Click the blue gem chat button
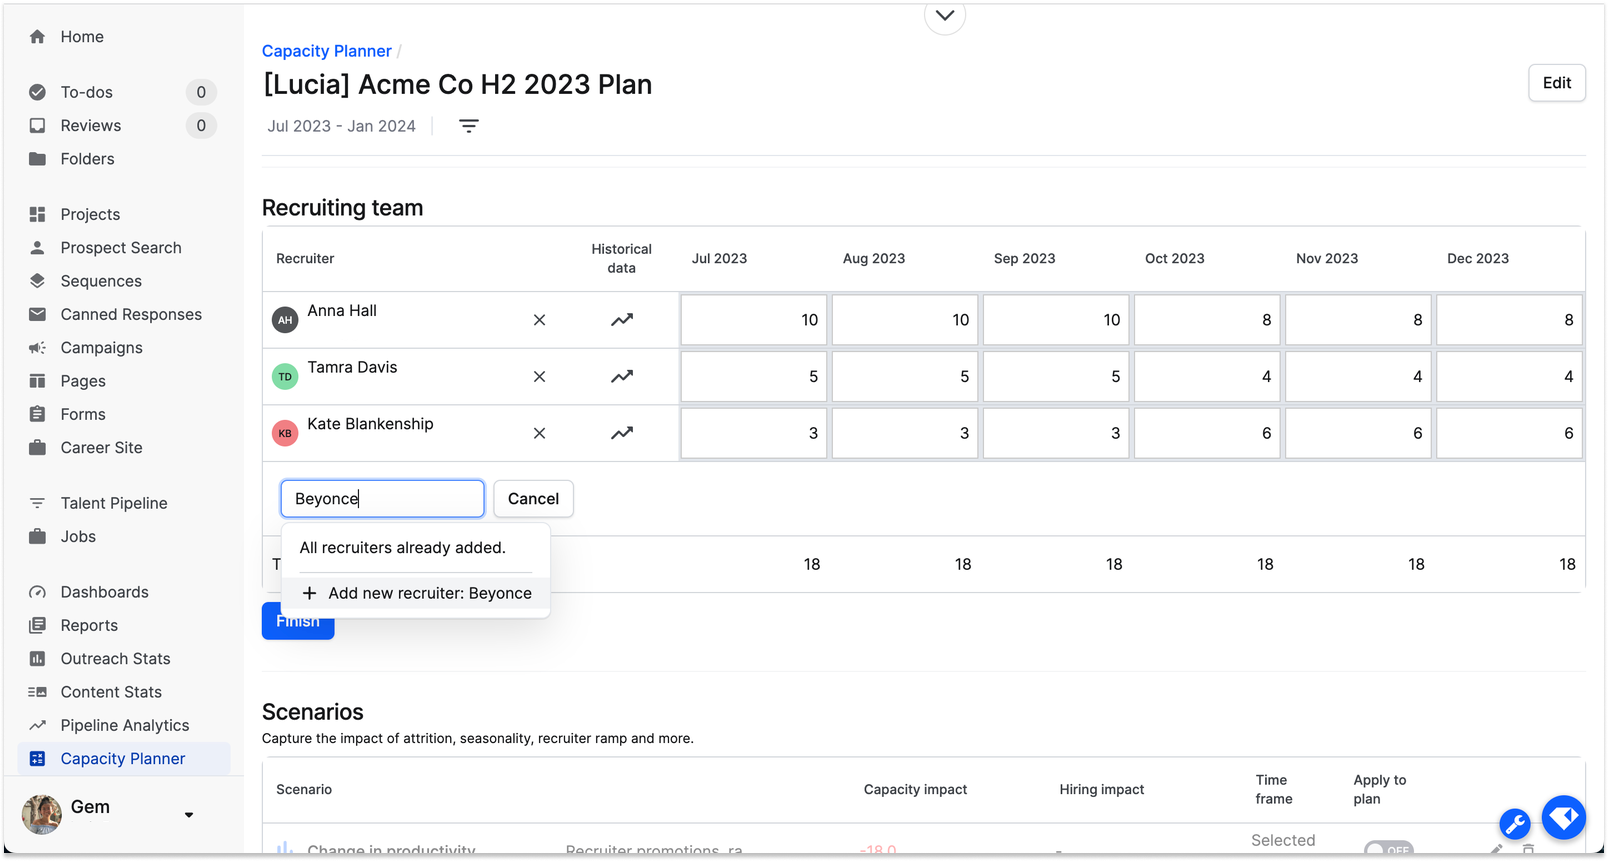The height and width of the screenshot is (861, 1608). [1564, 818]
